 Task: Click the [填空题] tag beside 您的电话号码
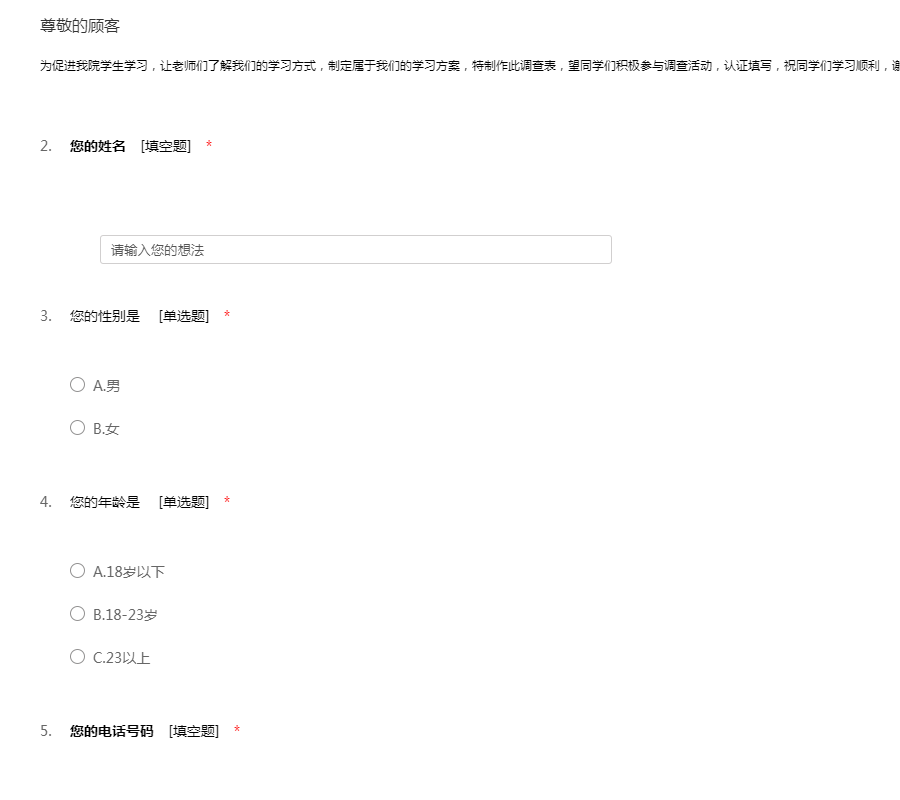click(194, 731)
